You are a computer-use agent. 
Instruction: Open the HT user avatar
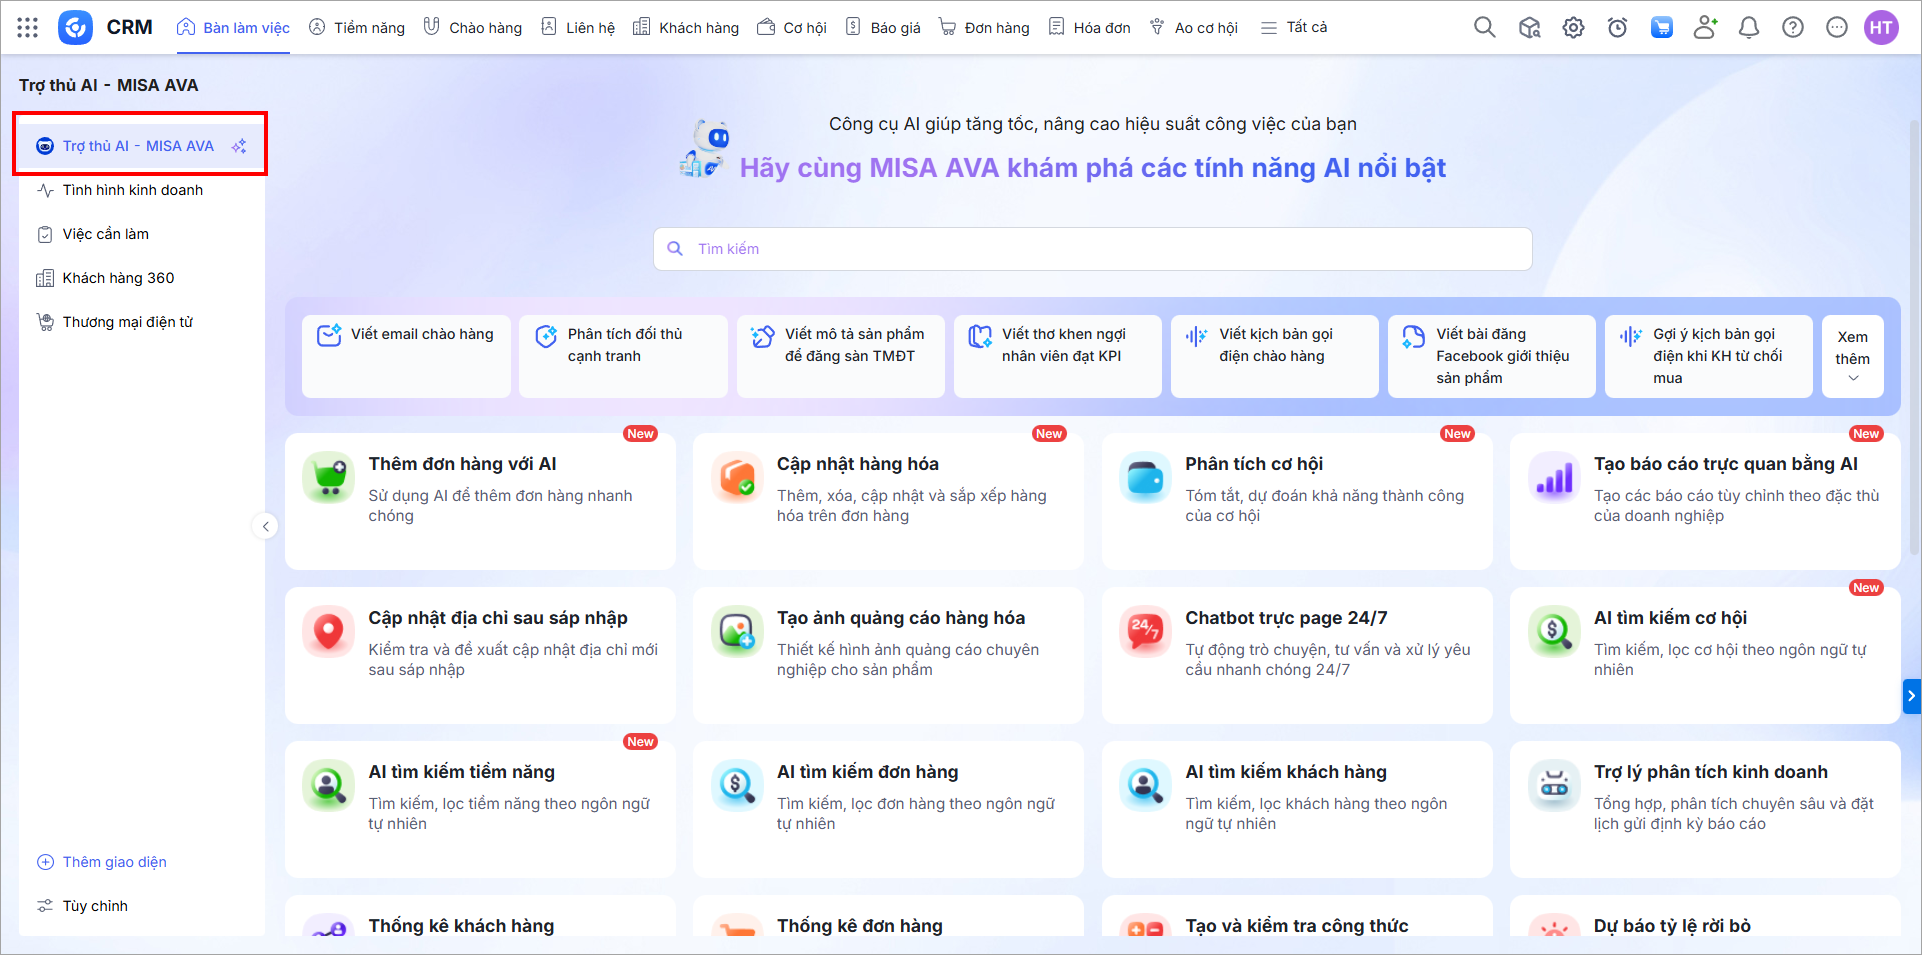click(x=1881, y=28)
